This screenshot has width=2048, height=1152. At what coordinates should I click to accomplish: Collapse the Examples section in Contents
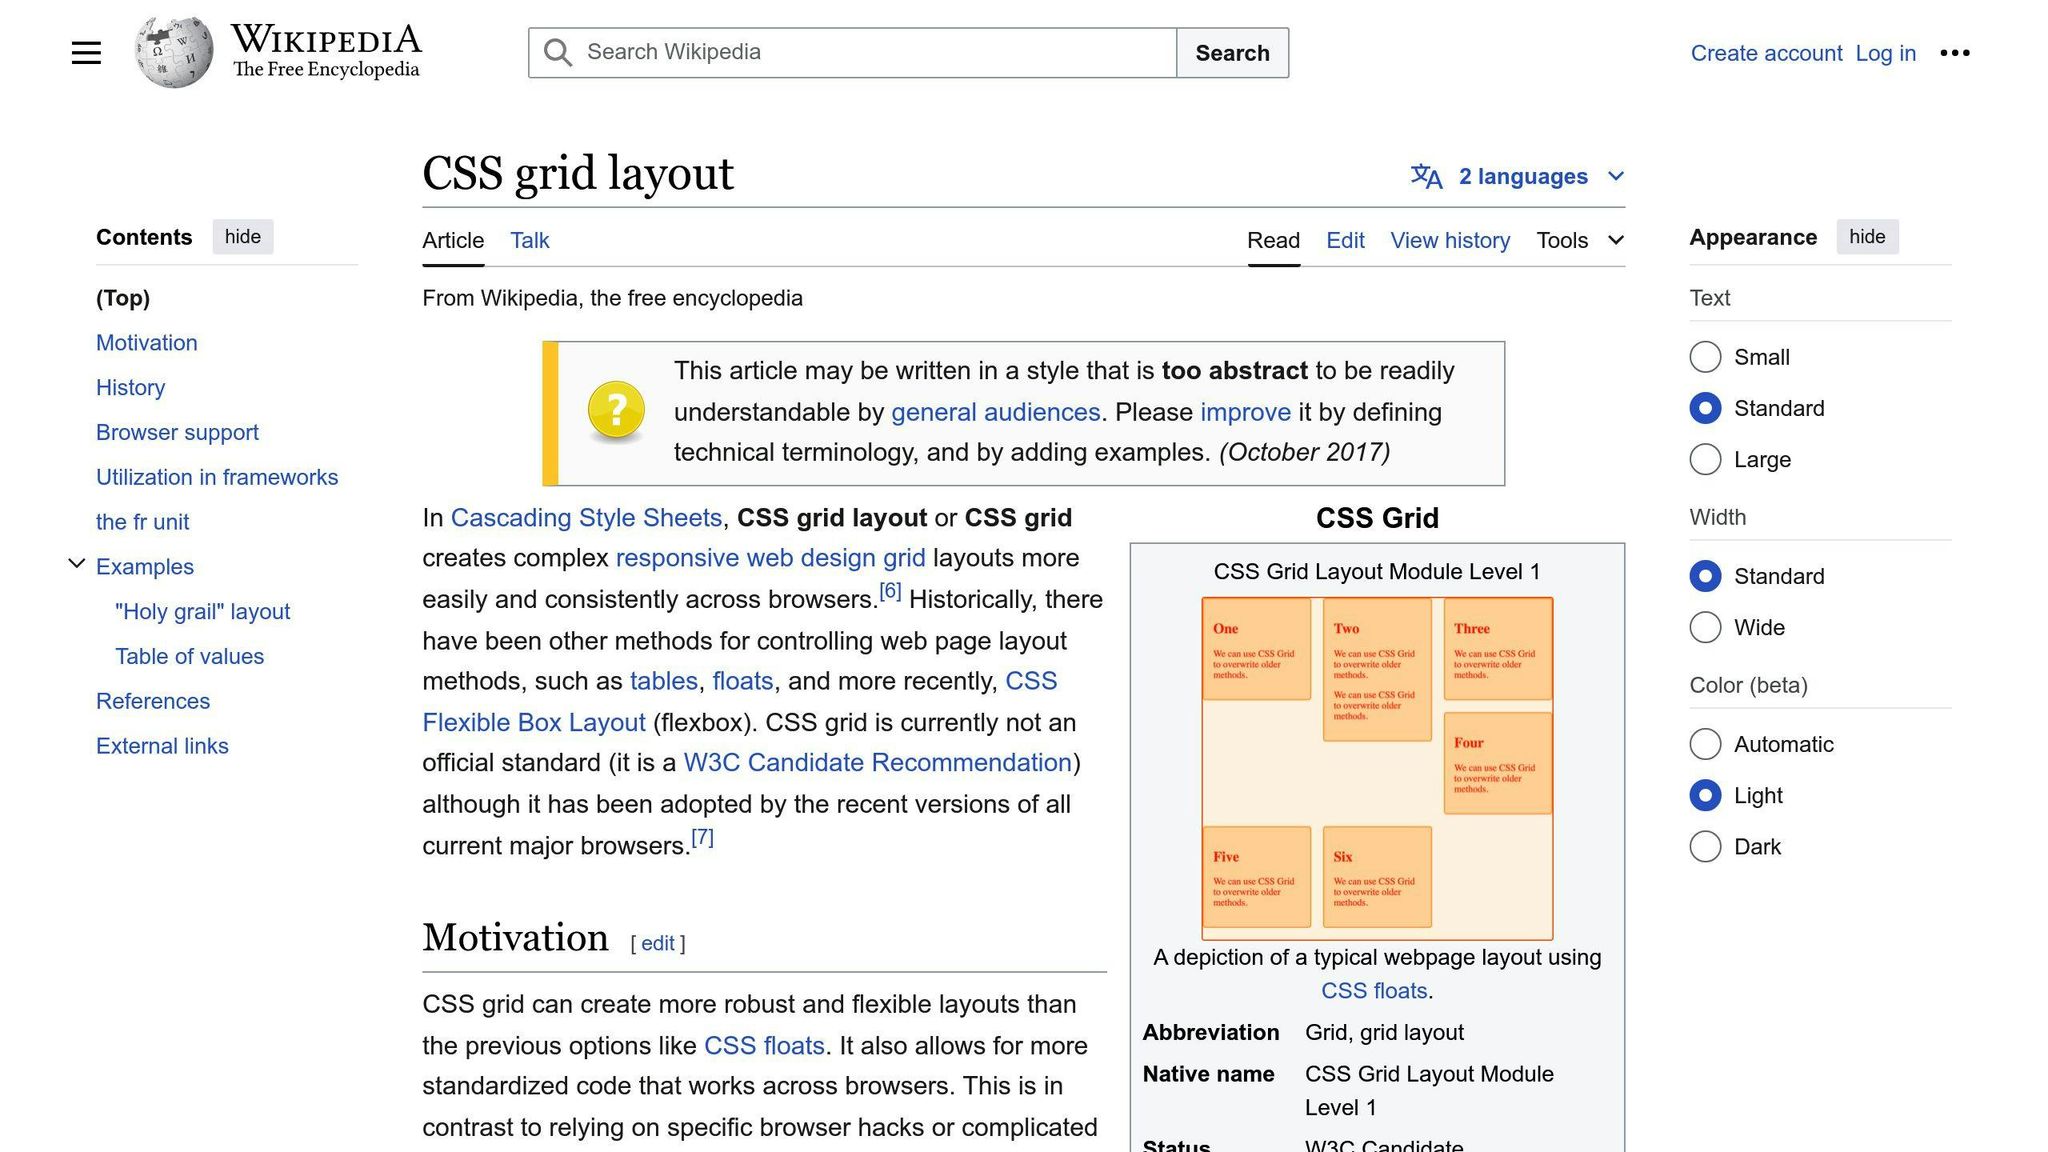click(76, 564)
